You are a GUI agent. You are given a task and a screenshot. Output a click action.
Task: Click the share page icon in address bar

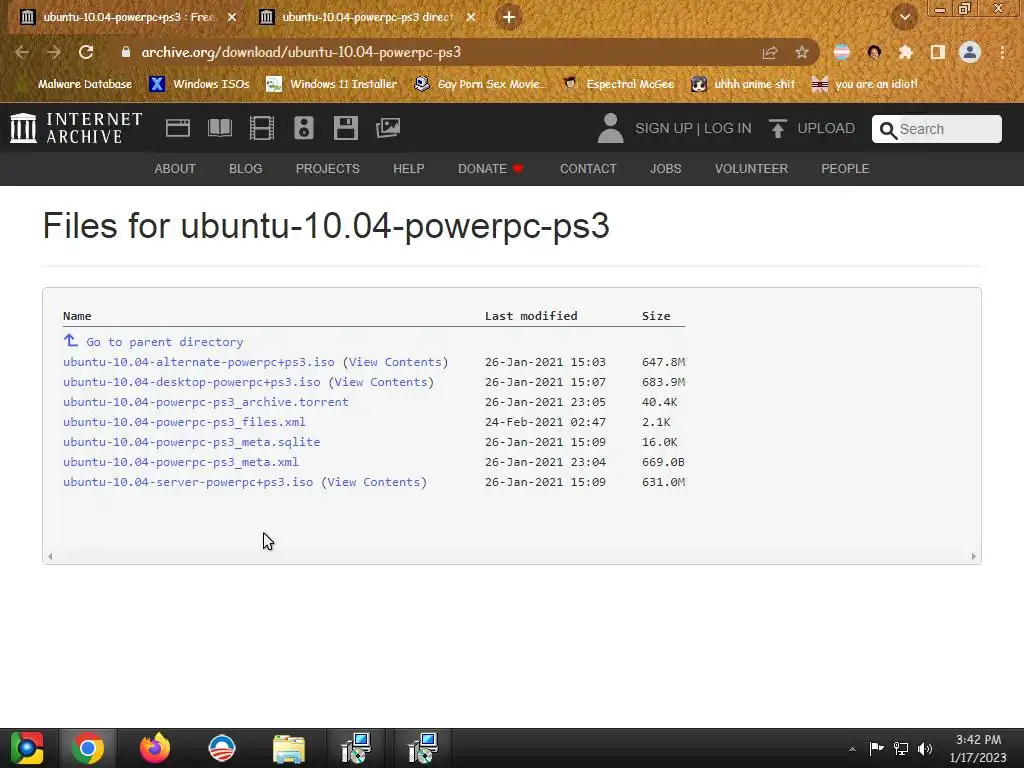[x=770, y=52]
